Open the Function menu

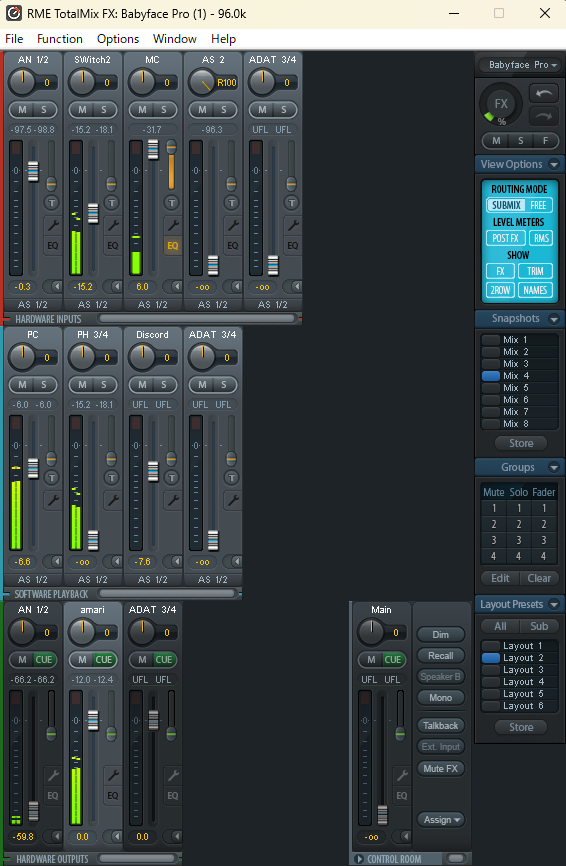[x=60, y=39]
